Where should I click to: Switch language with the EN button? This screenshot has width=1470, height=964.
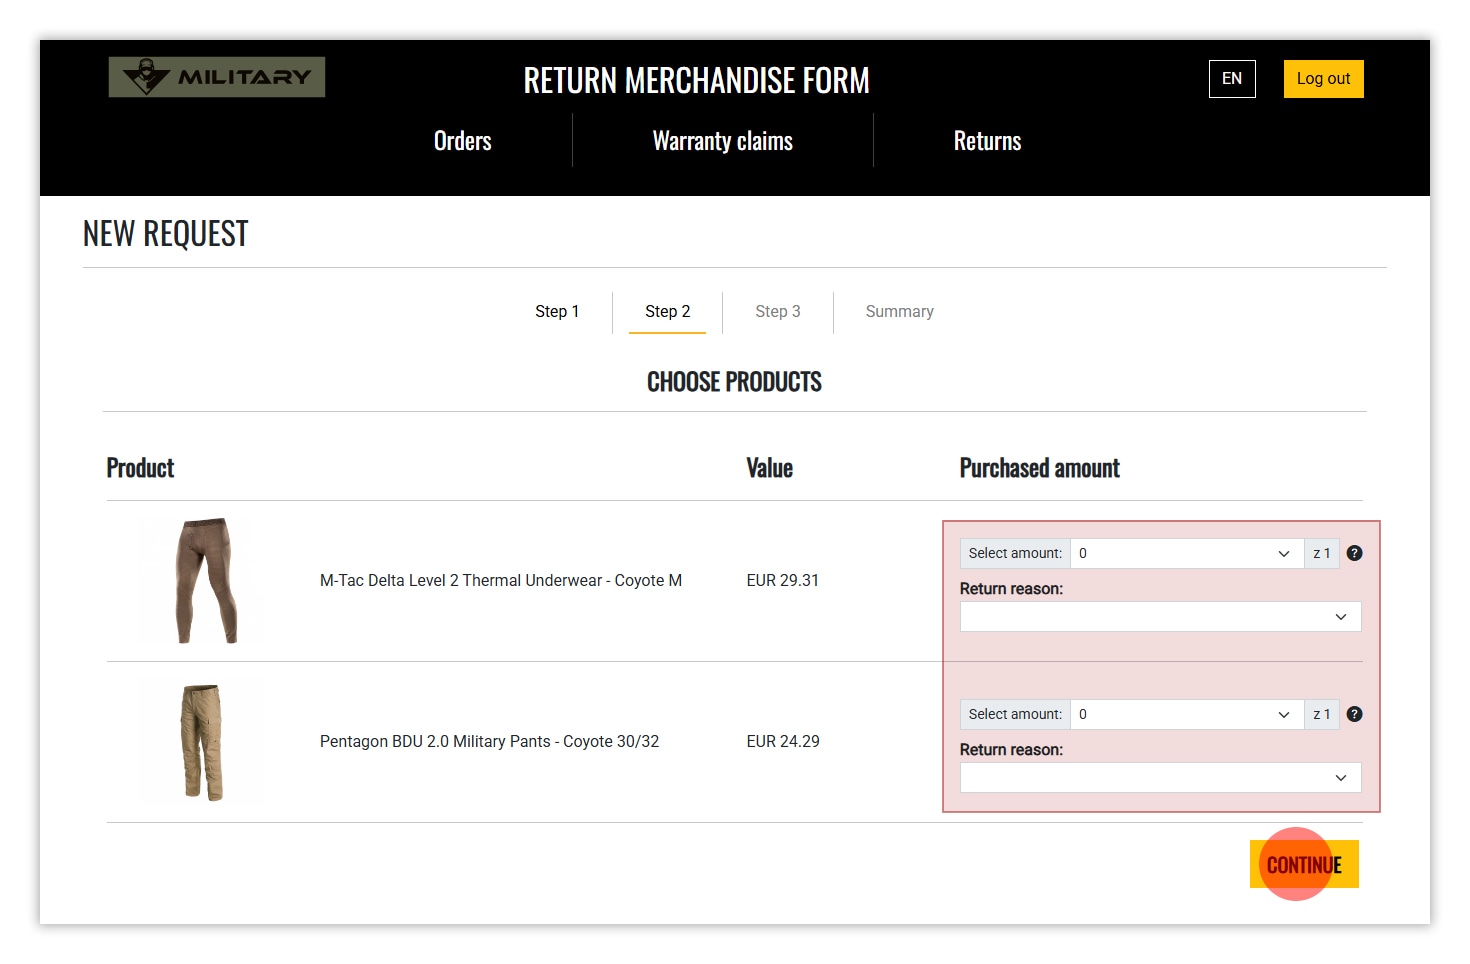pos(1231,79)
